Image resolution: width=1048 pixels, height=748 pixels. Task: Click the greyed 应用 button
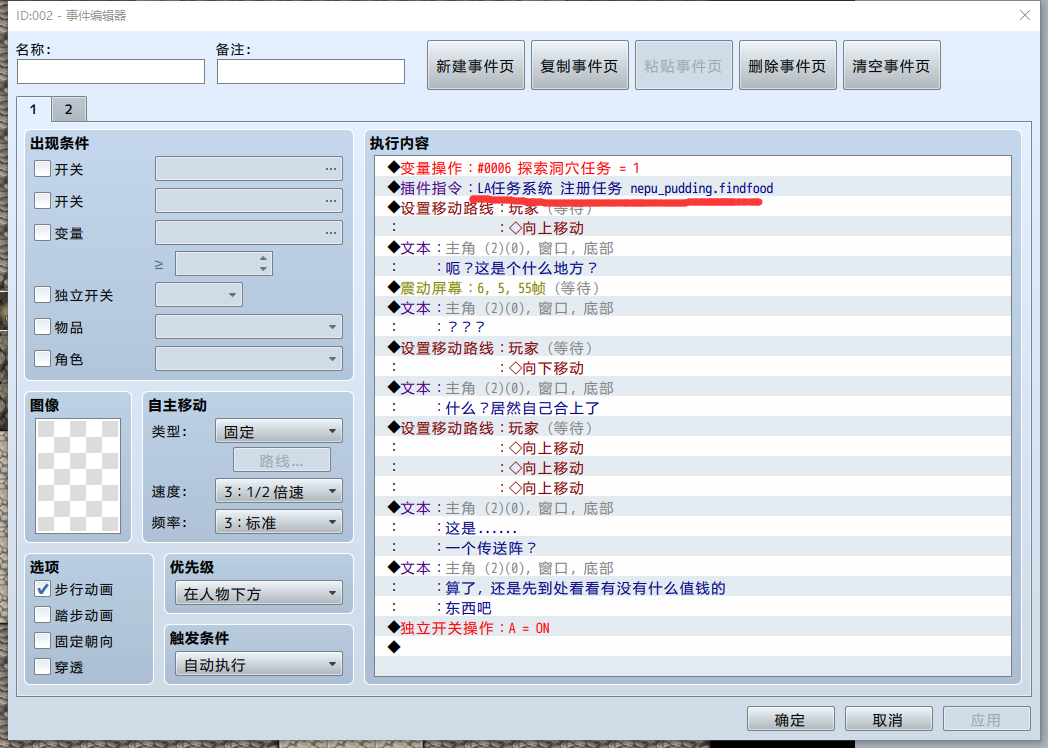click(x=986, y=719)
